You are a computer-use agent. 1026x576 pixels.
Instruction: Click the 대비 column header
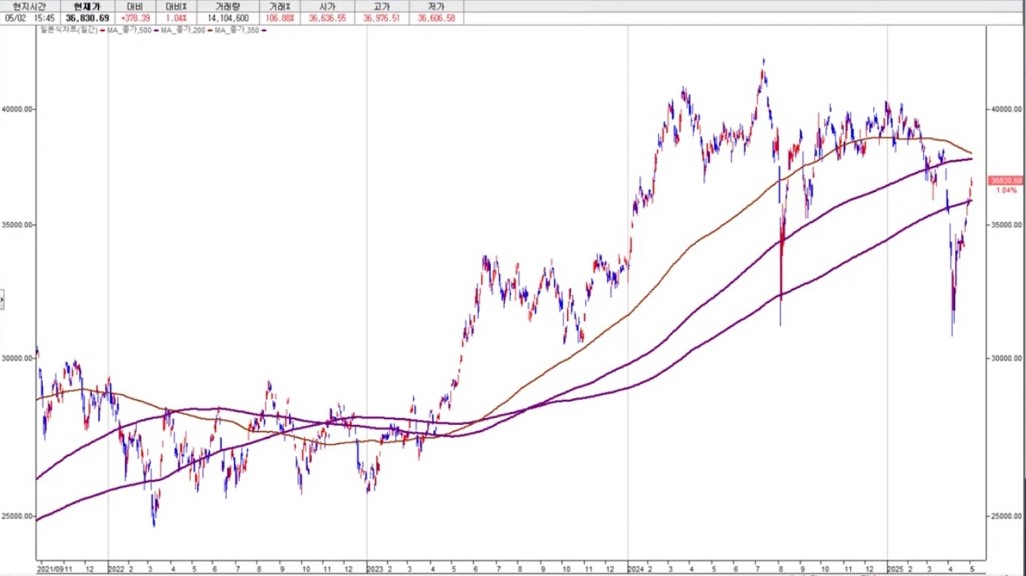tap(135, 6)
